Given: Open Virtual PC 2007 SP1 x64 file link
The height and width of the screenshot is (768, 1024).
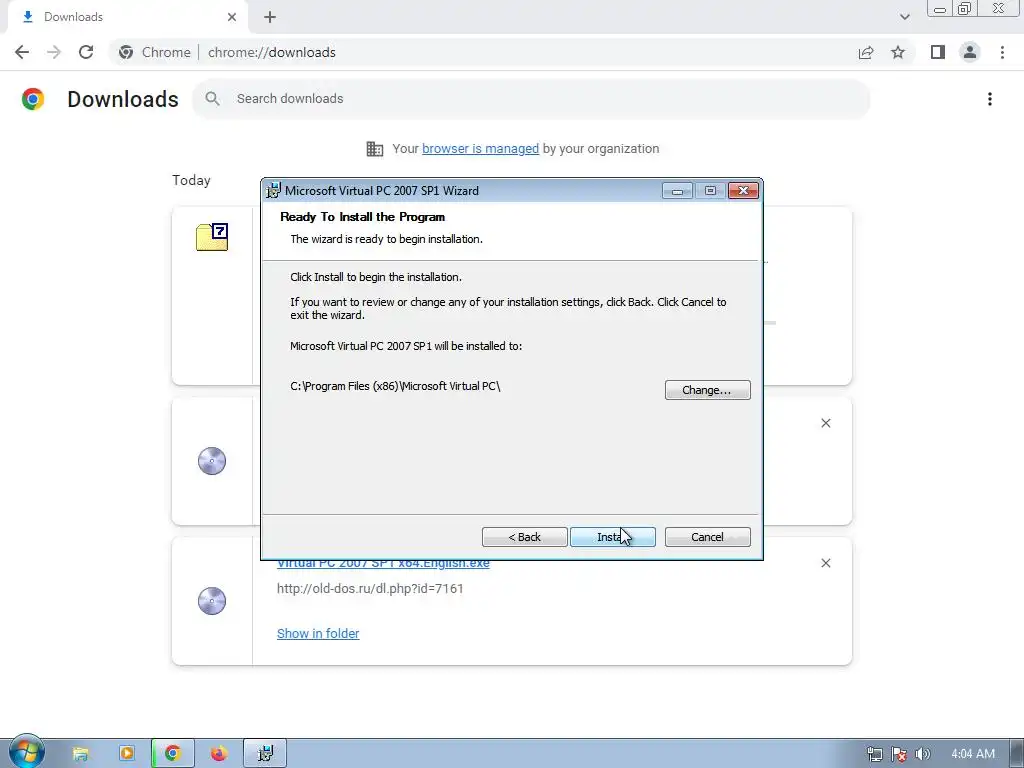Looking at the screenshot, I should click(383, 564).
